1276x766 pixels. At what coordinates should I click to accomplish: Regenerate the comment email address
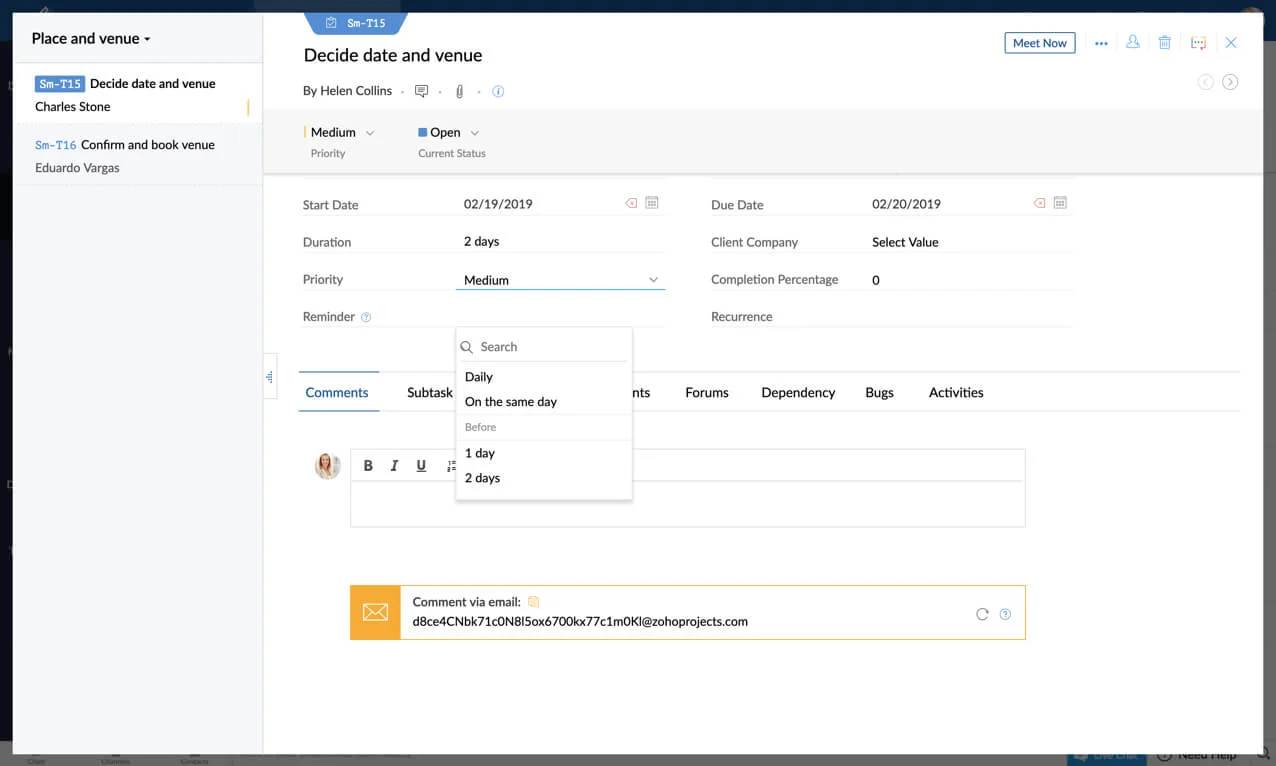982,614
